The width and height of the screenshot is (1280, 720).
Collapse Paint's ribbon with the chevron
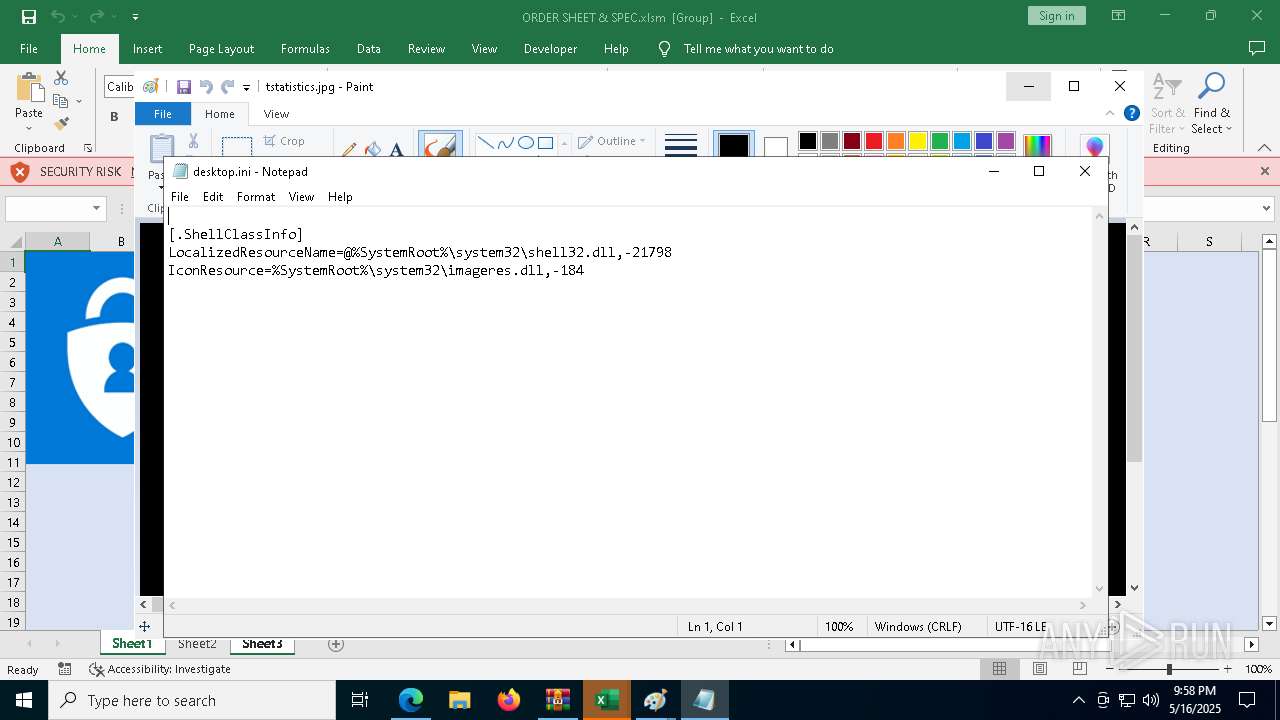pos(1109,113)
